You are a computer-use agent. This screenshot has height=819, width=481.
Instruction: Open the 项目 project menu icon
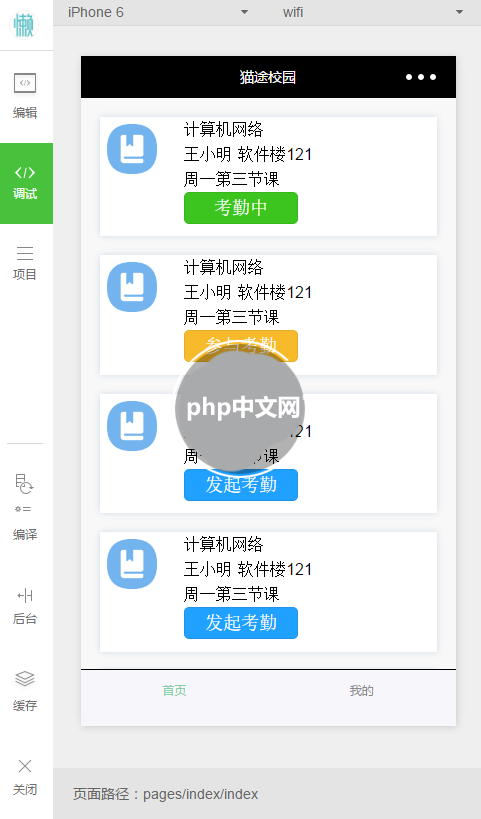[x=25, y=253]
